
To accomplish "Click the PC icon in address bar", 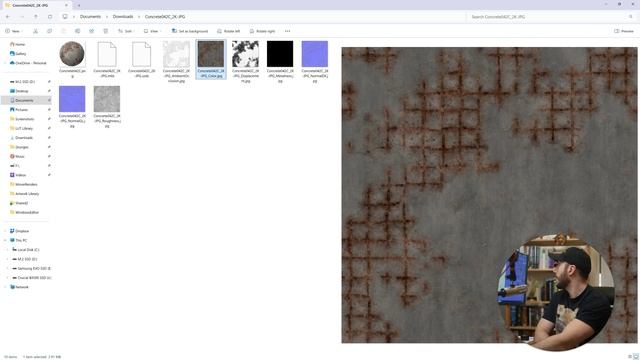I will coord(65,17).
